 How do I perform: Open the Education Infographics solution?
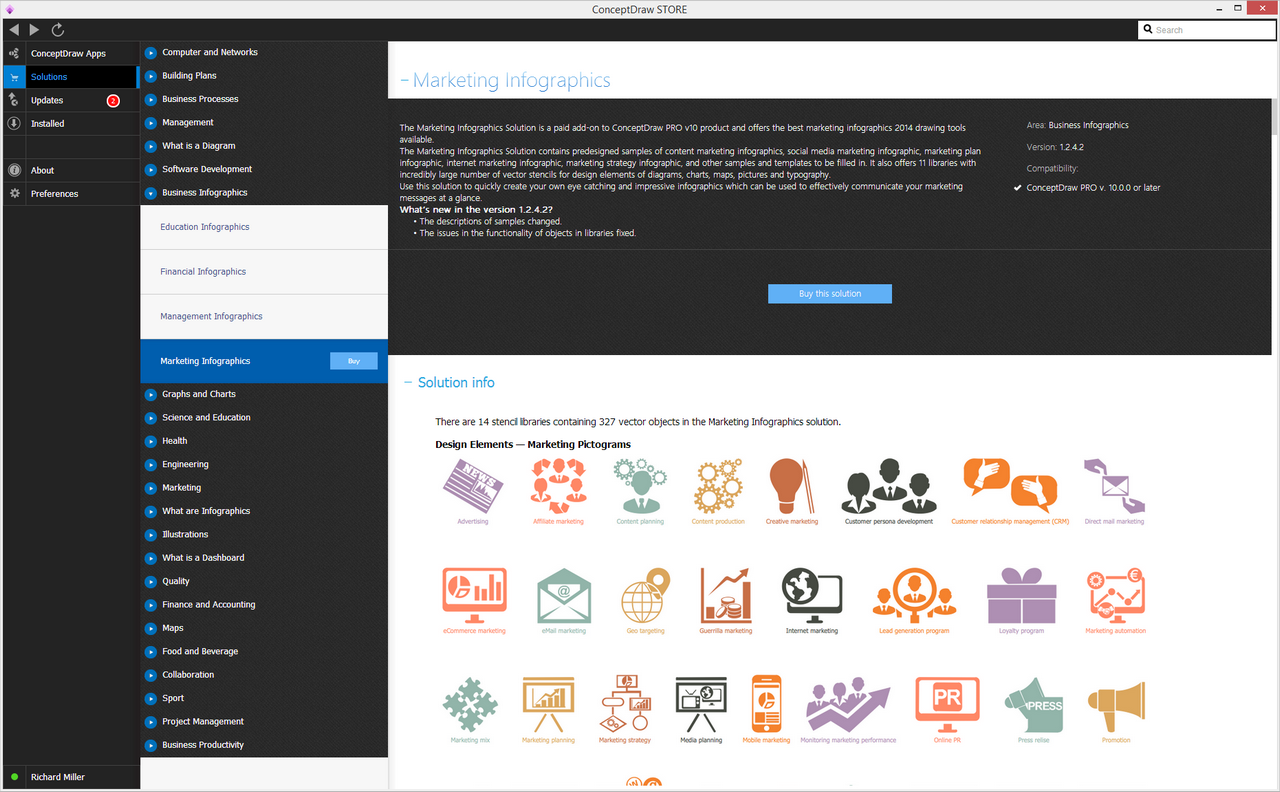[x=264, y=227]
